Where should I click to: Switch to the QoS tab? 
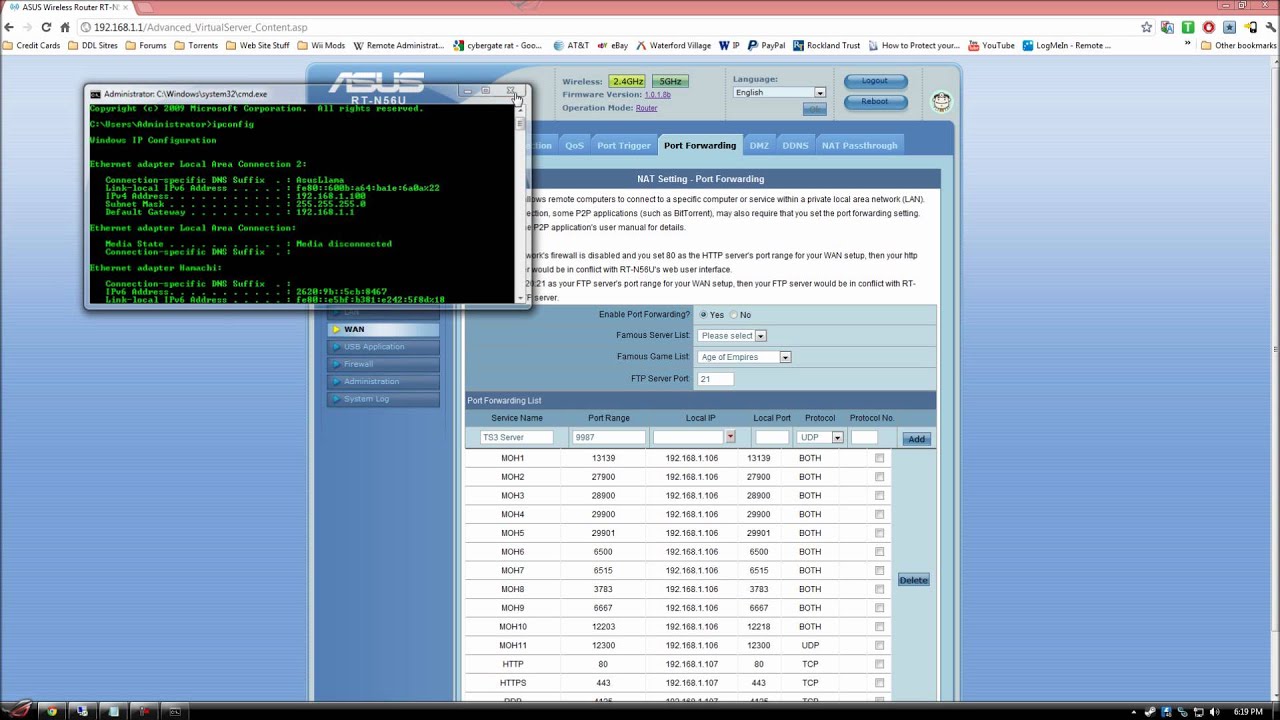pyautogui.click(x=574, y=146)
